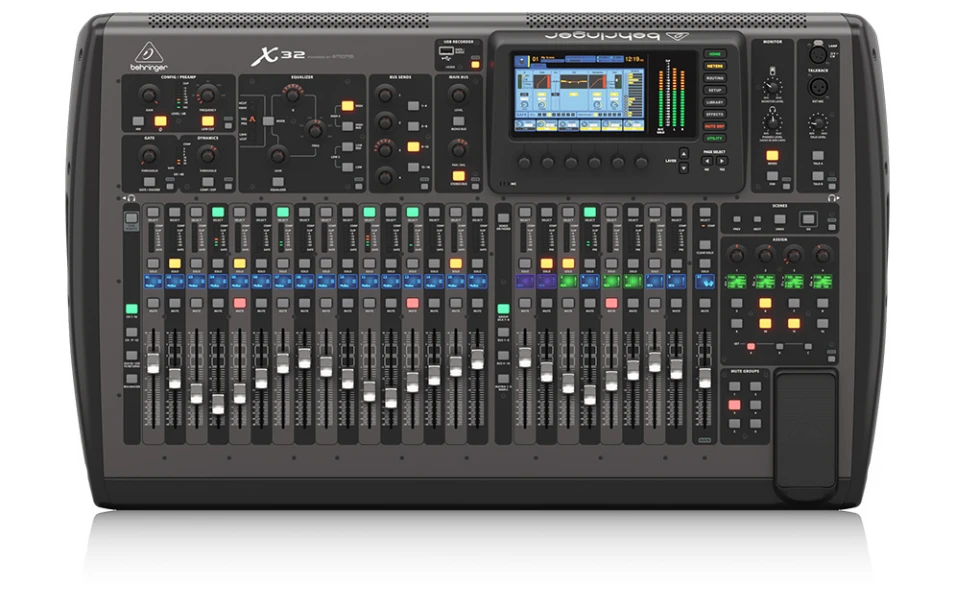
Task: Toggle the GATE / DUCKER button
Action: (149, 182)
